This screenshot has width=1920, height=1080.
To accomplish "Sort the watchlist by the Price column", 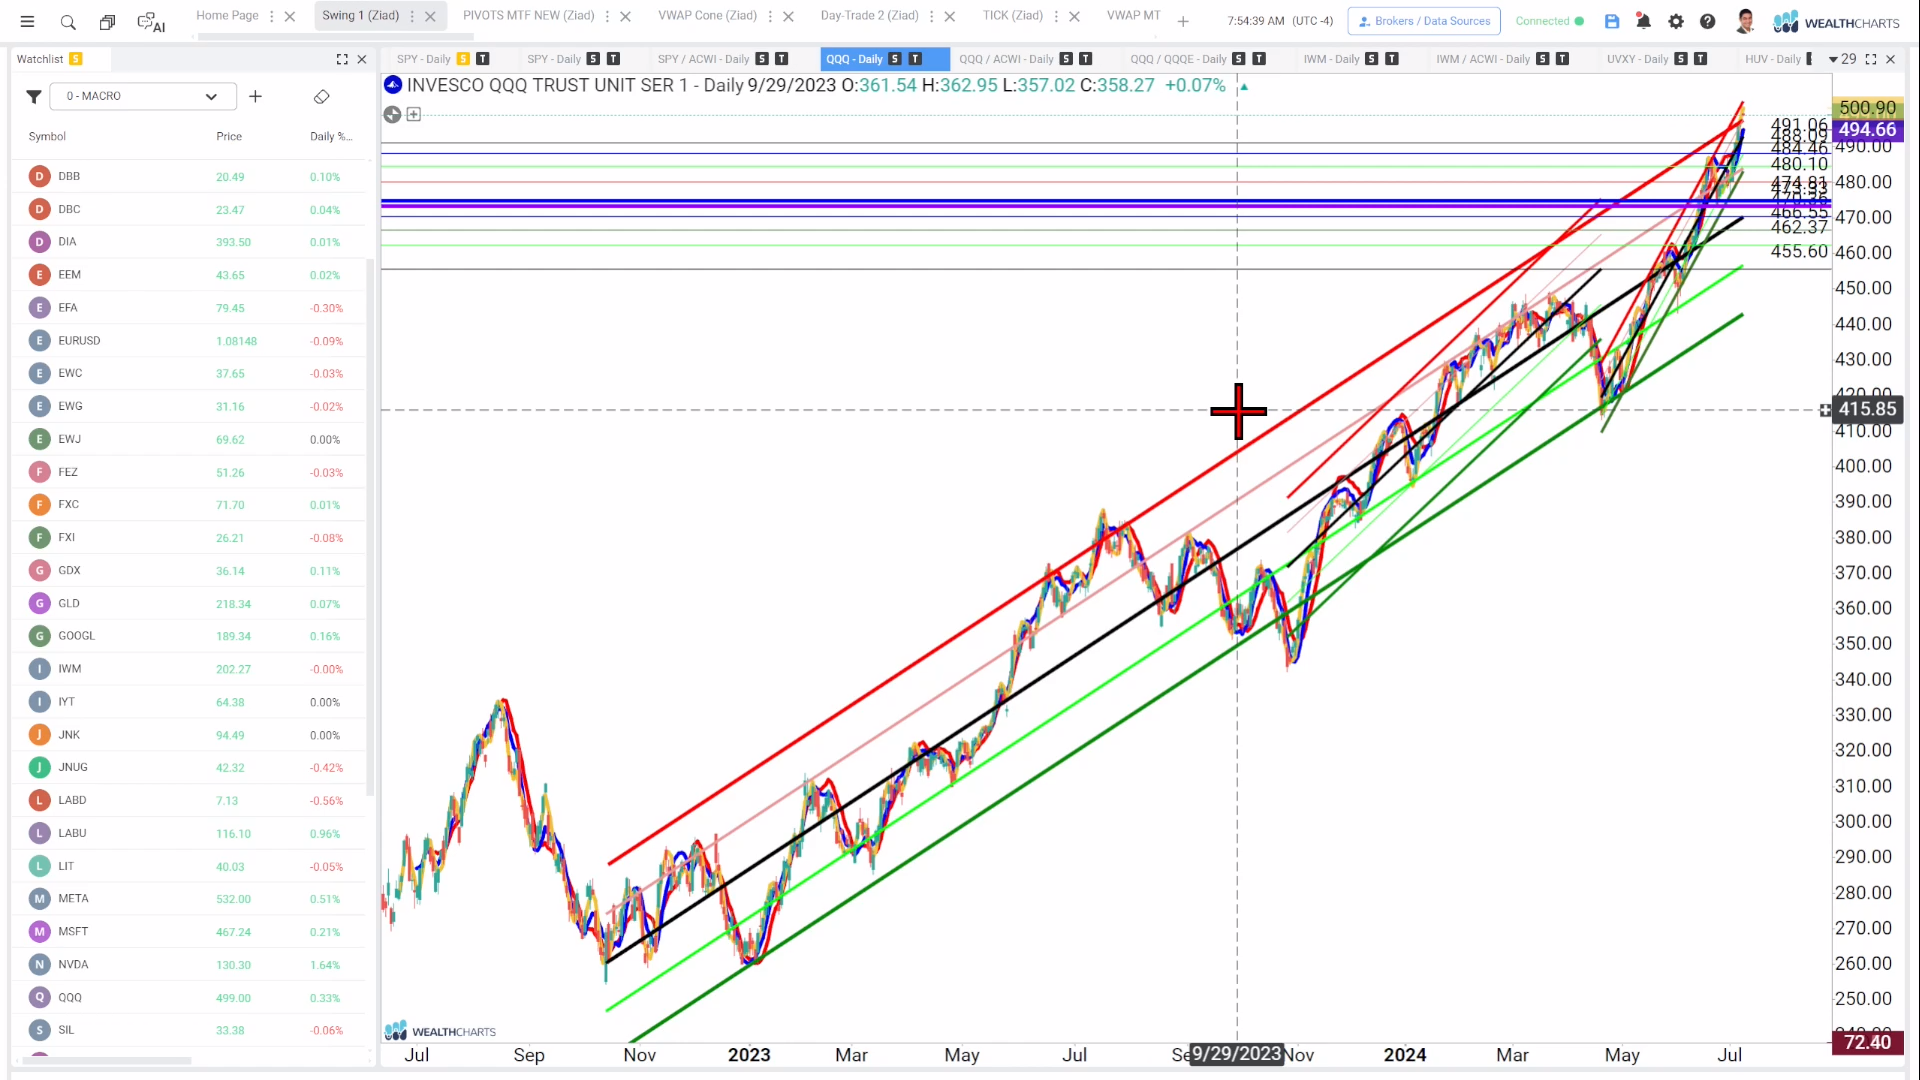I will 229,136.
